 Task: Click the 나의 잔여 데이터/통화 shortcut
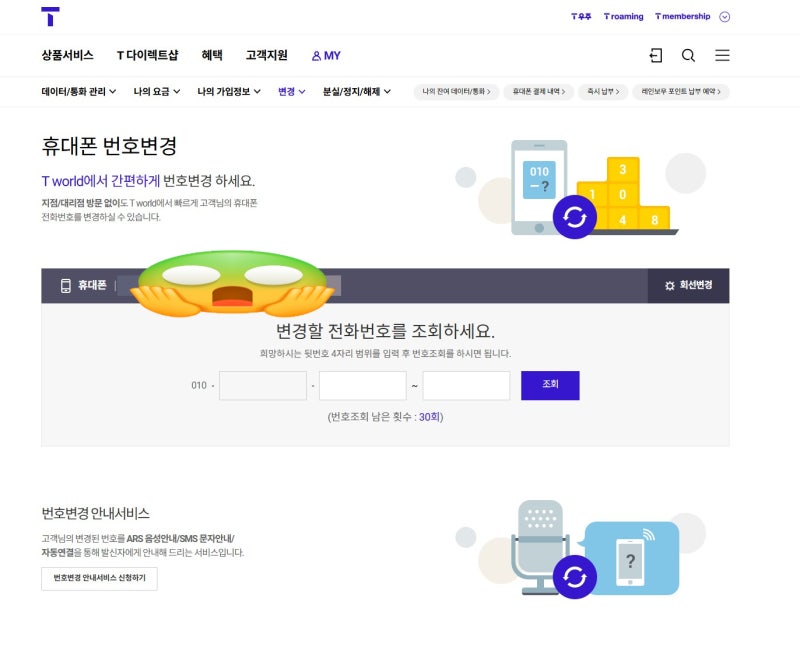[x=456, y=92]
